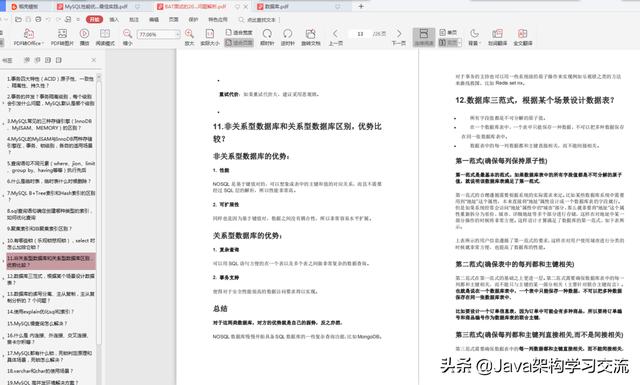The image size is (640, 385).
Task: Add a new tab with plus button
Action: (x=361, y=6)
